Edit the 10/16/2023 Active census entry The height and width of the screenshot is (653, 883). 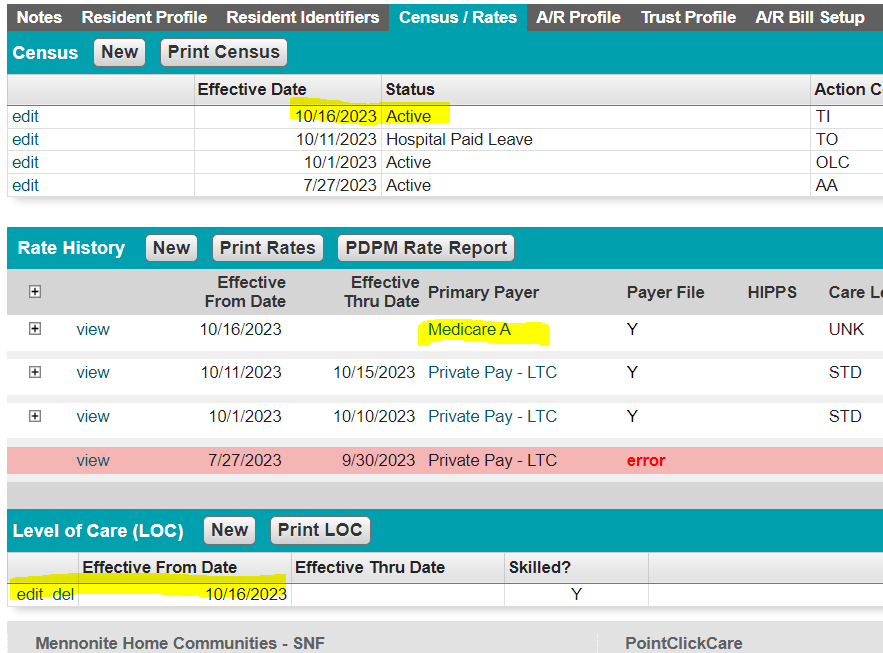25,116
